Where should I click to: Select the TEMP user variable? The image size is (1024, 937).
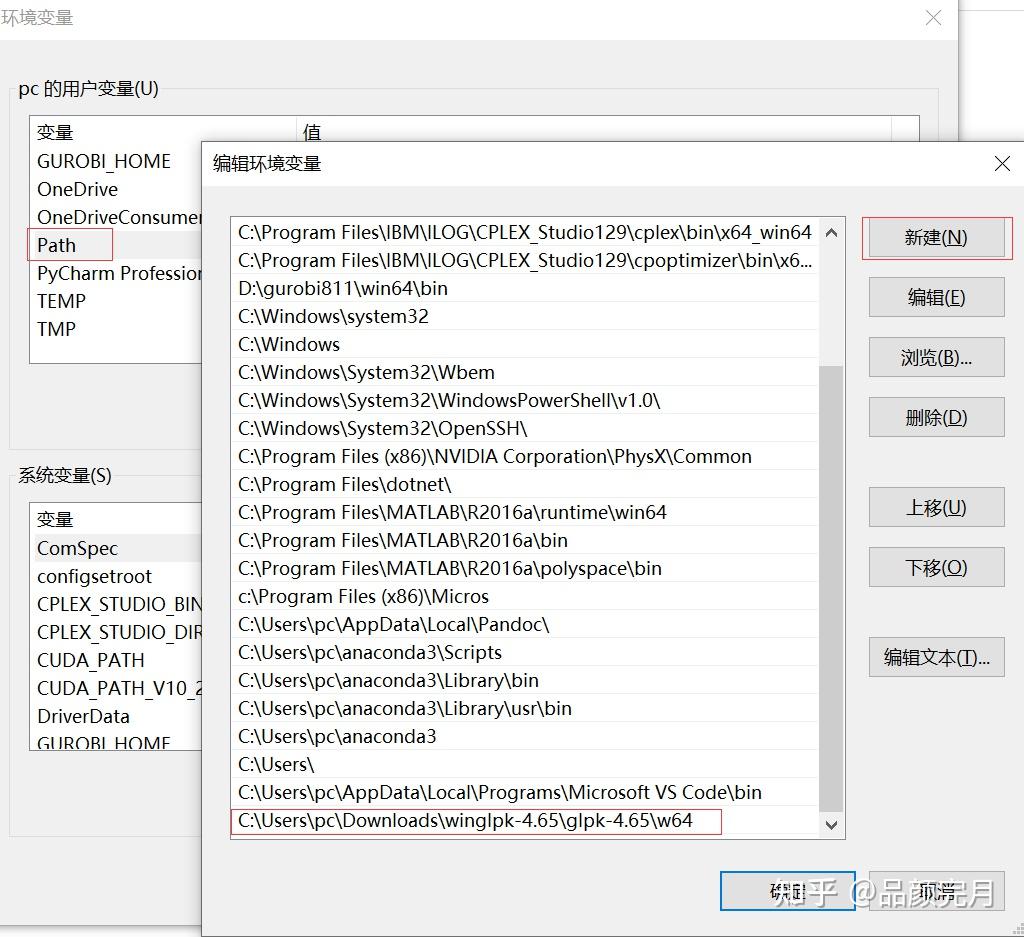pyautogui.click(x=60, y=301)
